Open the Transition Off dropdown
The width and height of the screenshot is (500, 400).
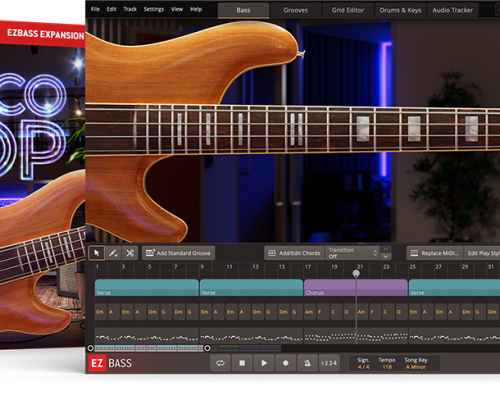coord(352,253)
